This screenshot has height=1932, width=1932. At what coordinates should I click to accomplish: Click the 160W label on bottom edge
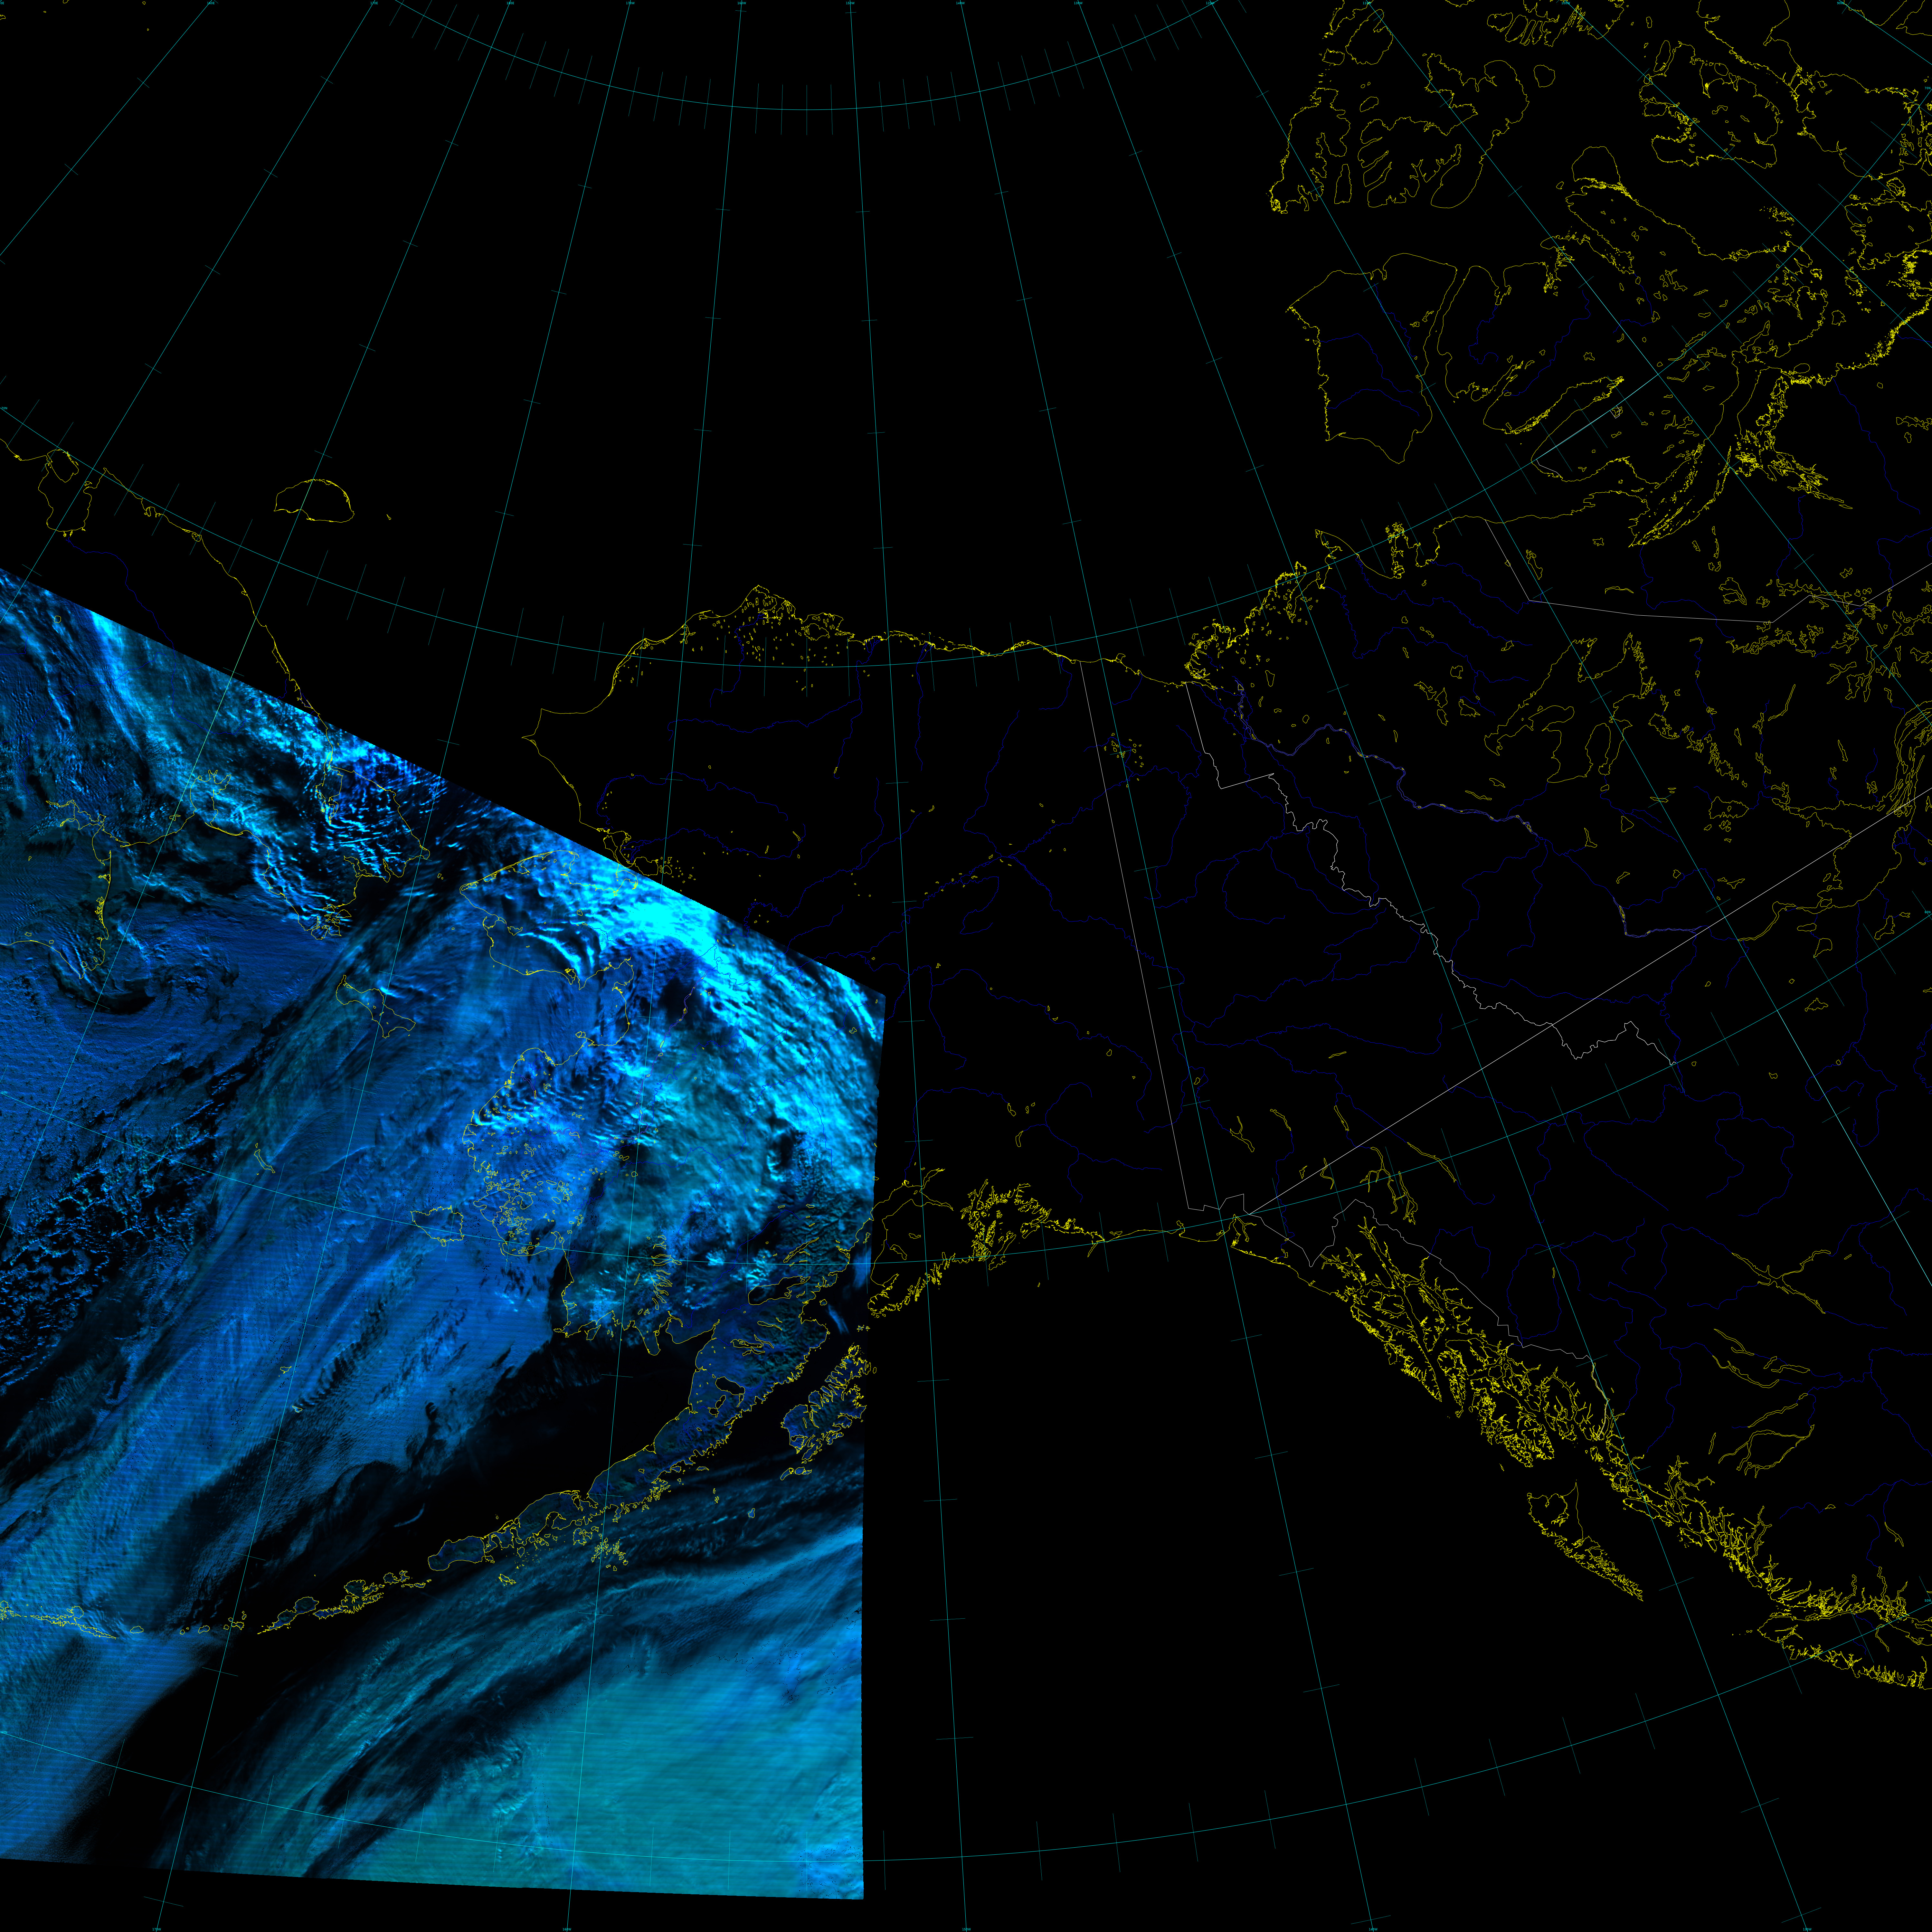[567, 1929]
